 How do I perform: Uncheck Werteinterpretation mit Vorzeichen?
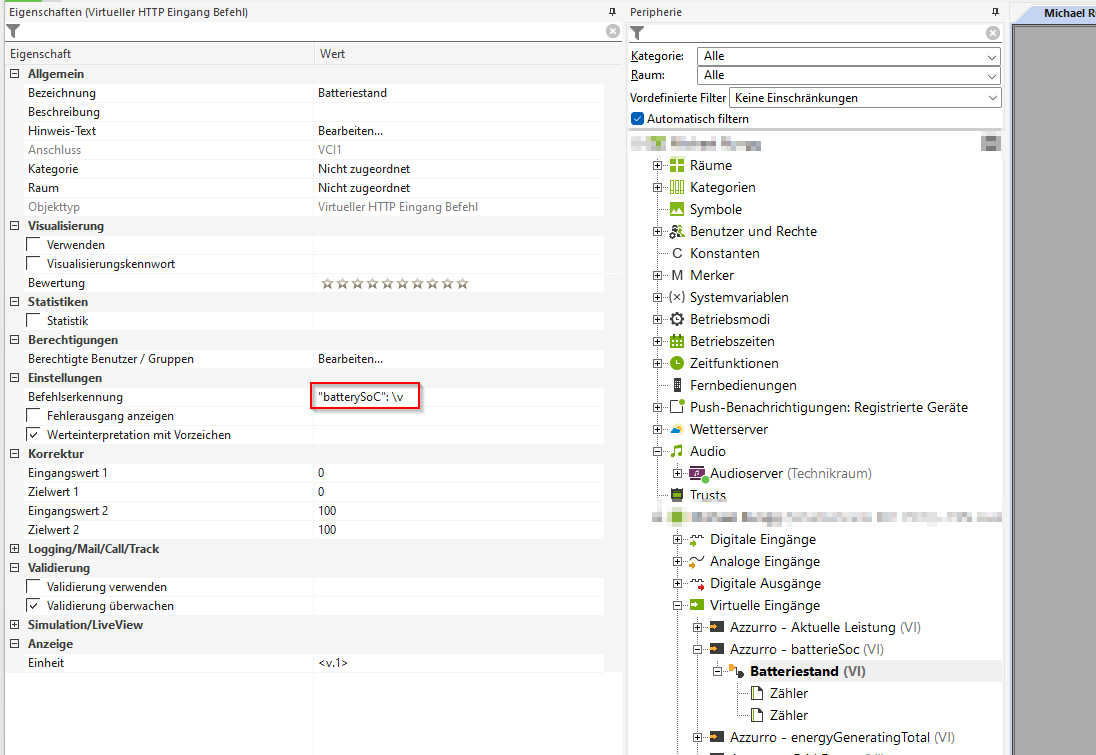(x=34, y=435)
